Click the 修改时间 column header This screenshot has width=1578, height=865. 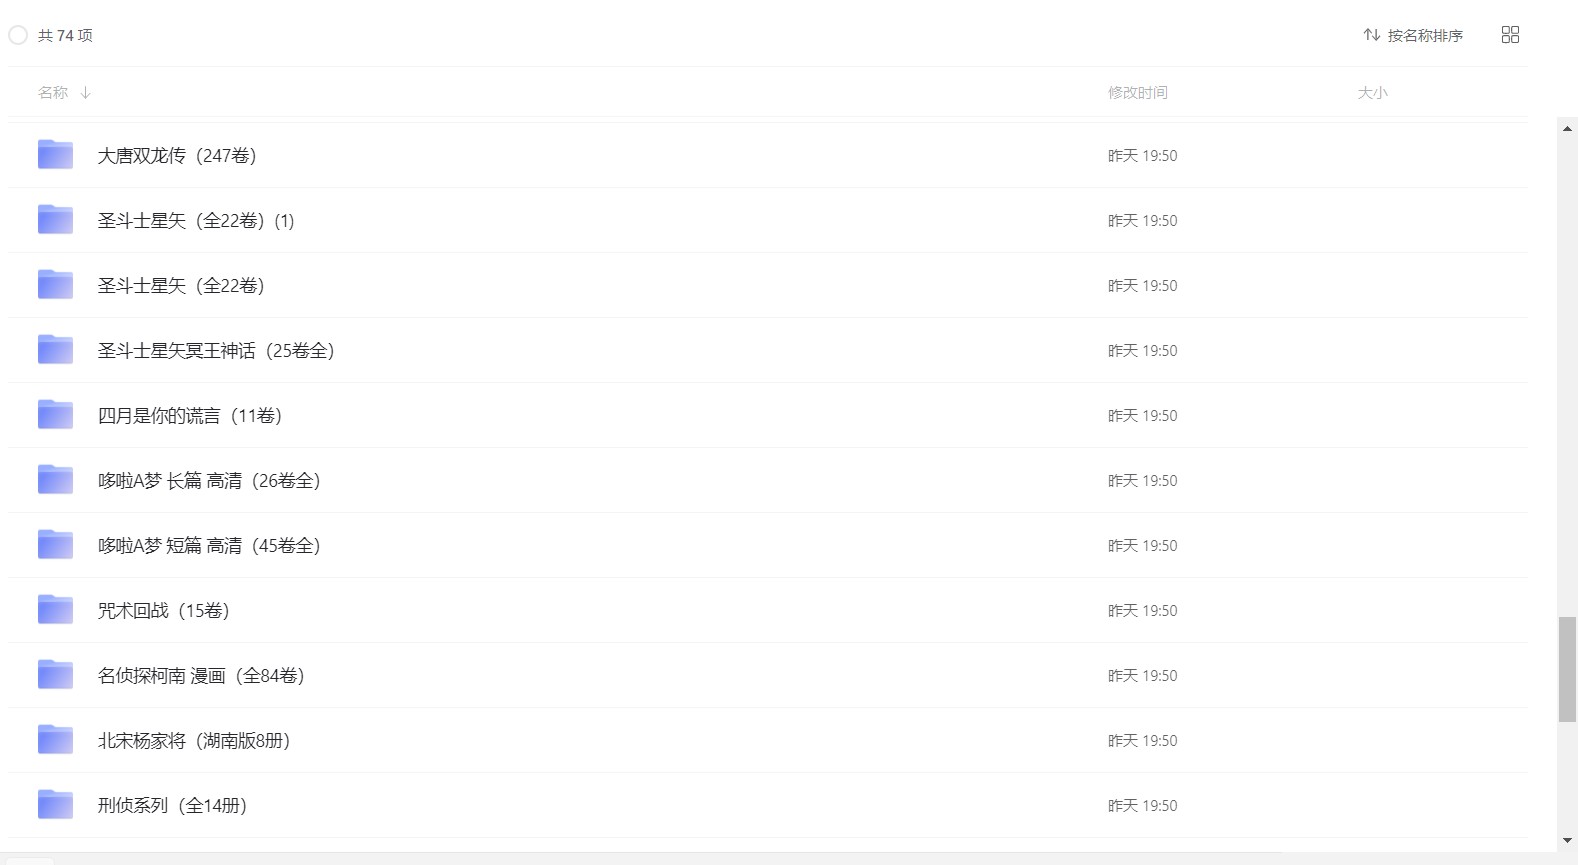1137,93
